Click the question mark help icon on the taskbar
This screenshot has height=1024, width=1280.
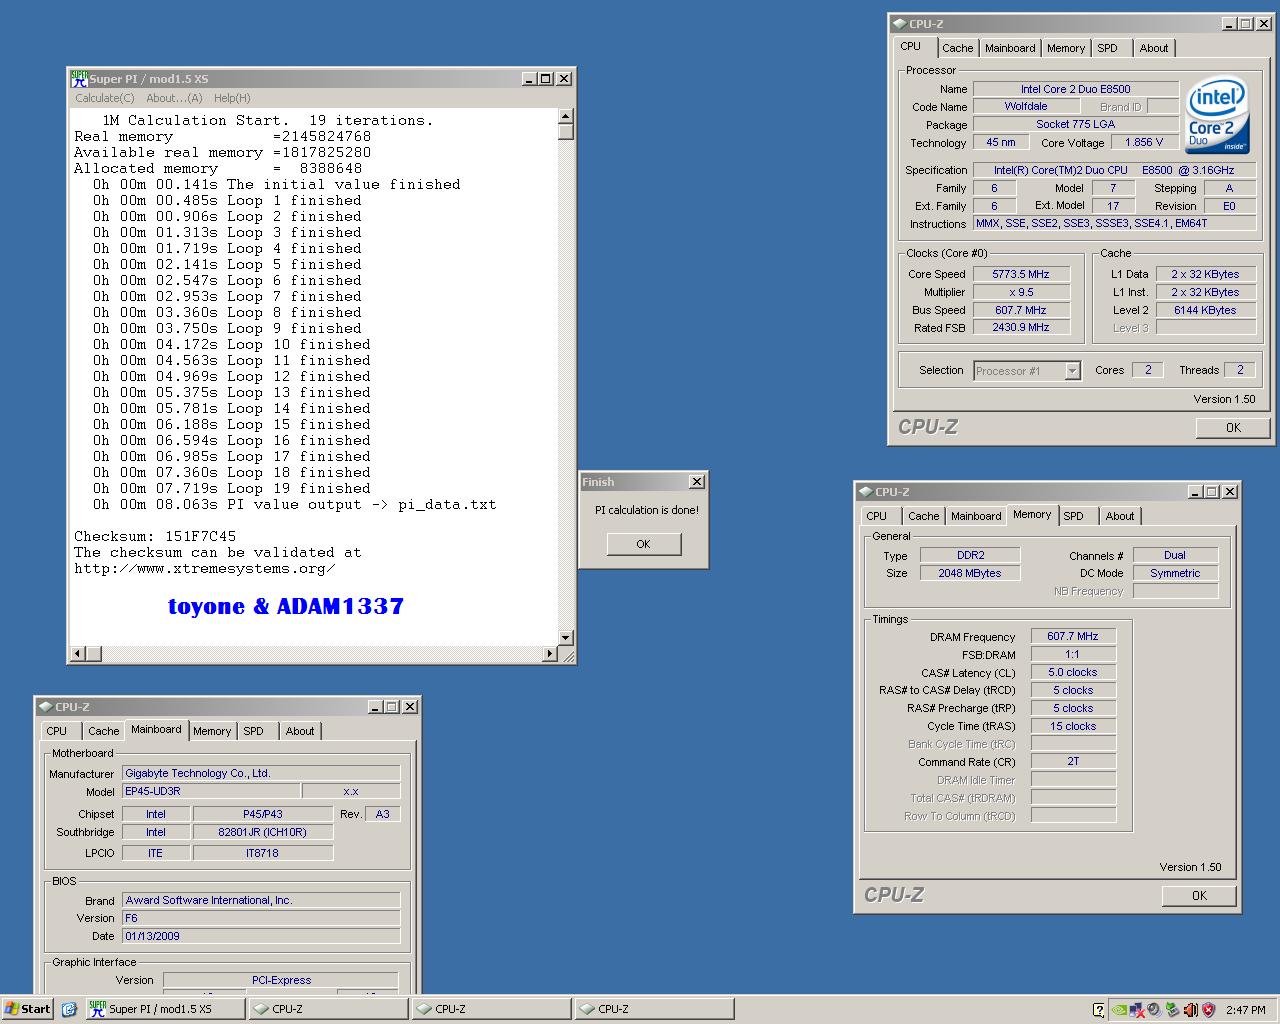coord(1099,1010)
